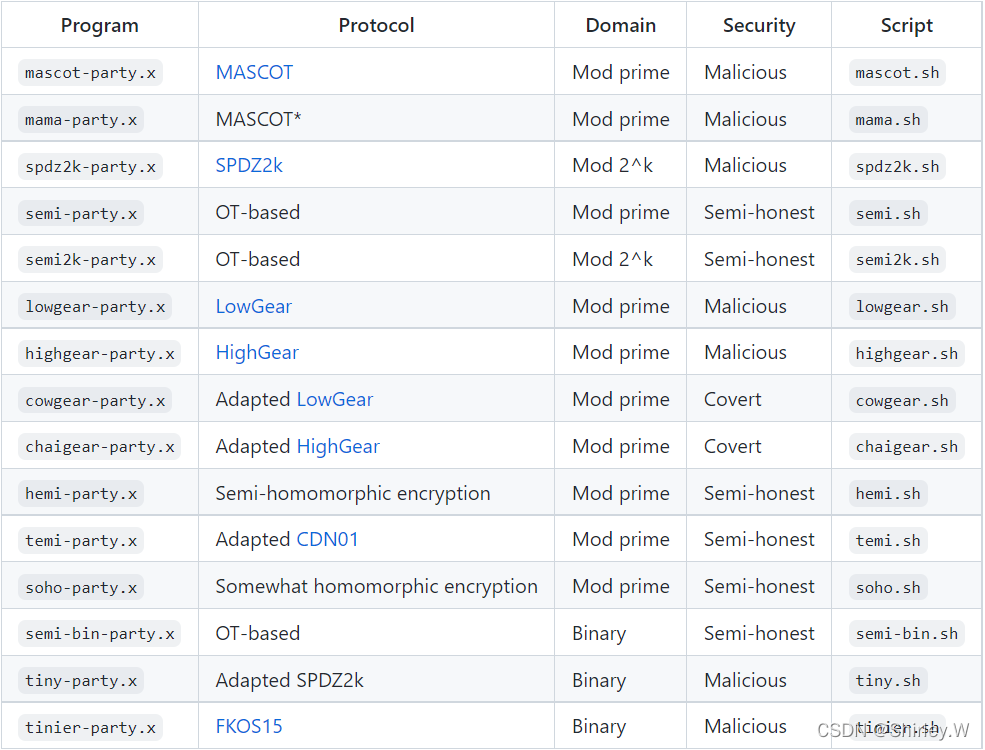Click the spdz2k.sh script label
Screen dimensions: 985x750
(x=897, y=166)
